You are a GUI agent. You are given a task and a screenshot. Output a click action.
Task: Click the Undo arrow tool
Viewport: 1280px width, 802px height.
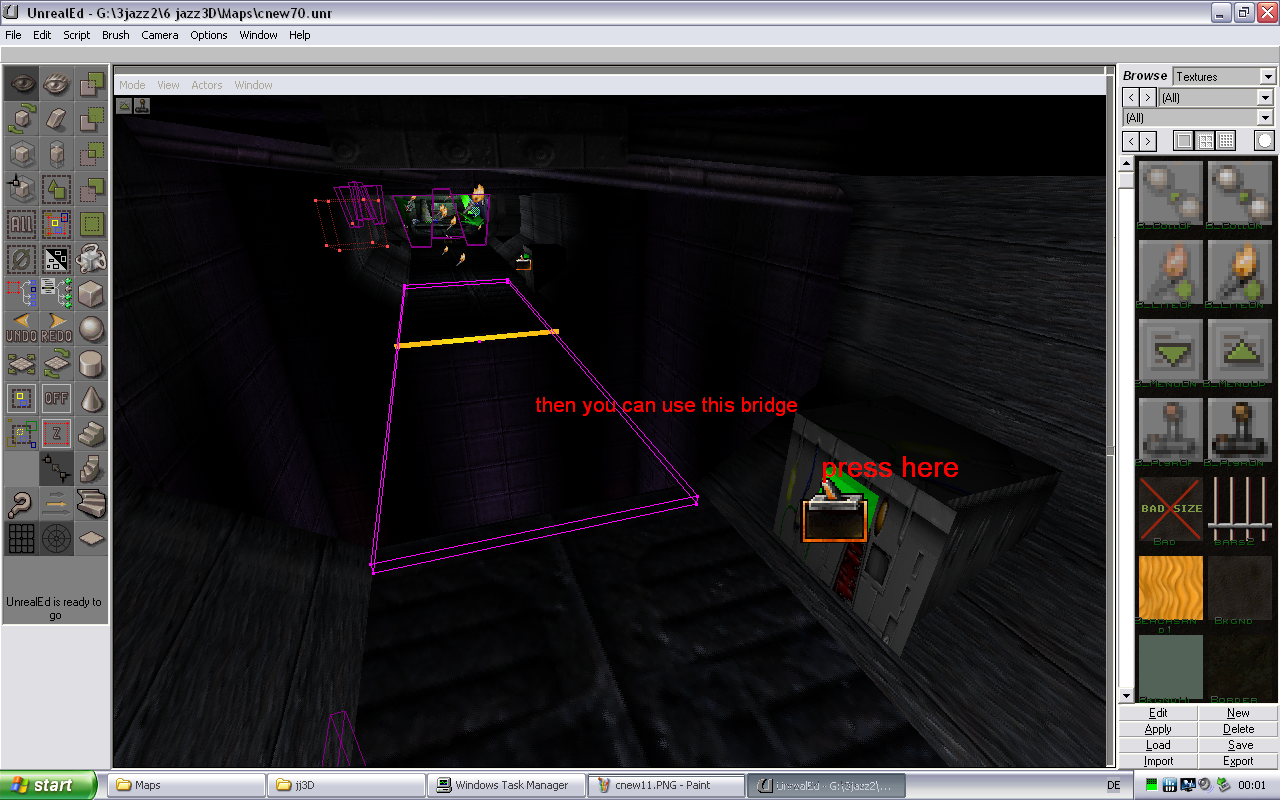click(x=22, y=328)
